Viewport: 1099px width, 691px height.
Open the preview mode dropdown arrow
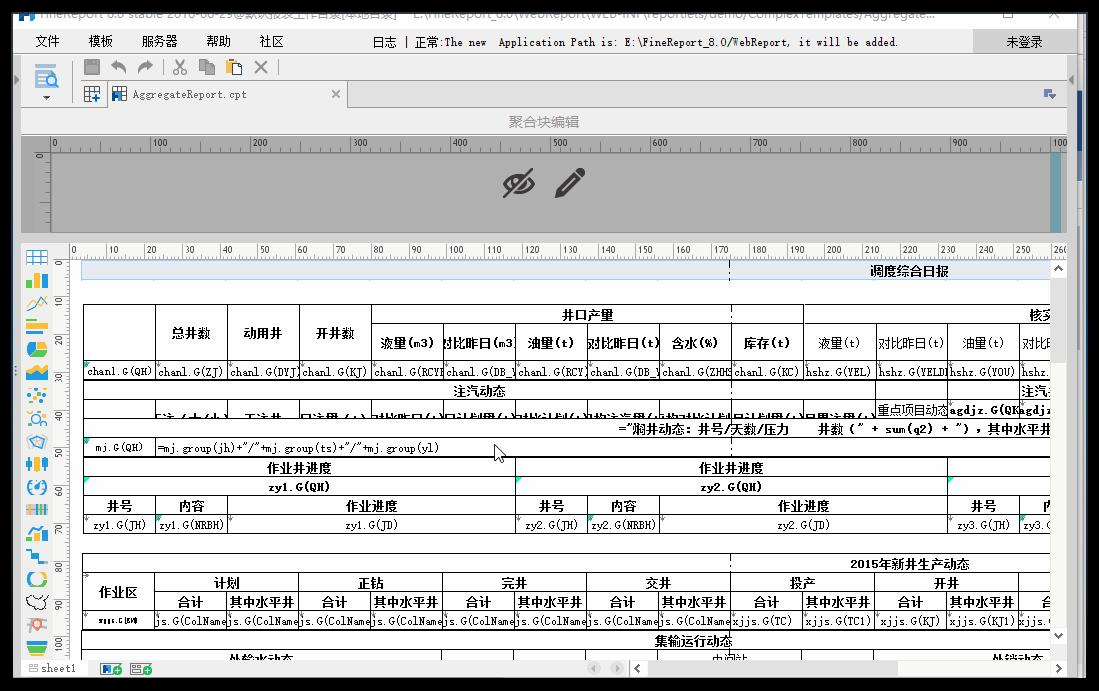point(46,97)
